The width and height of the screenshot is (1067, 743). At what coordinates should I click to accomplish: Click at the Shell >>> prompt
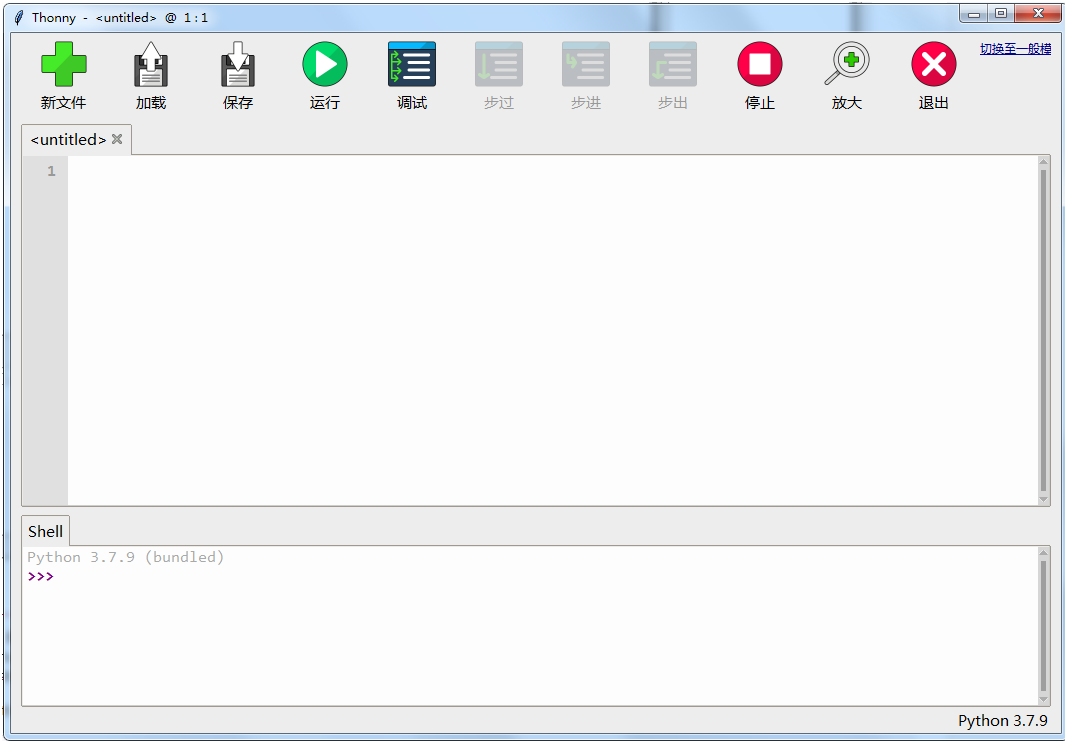click(x=41, y=577)
